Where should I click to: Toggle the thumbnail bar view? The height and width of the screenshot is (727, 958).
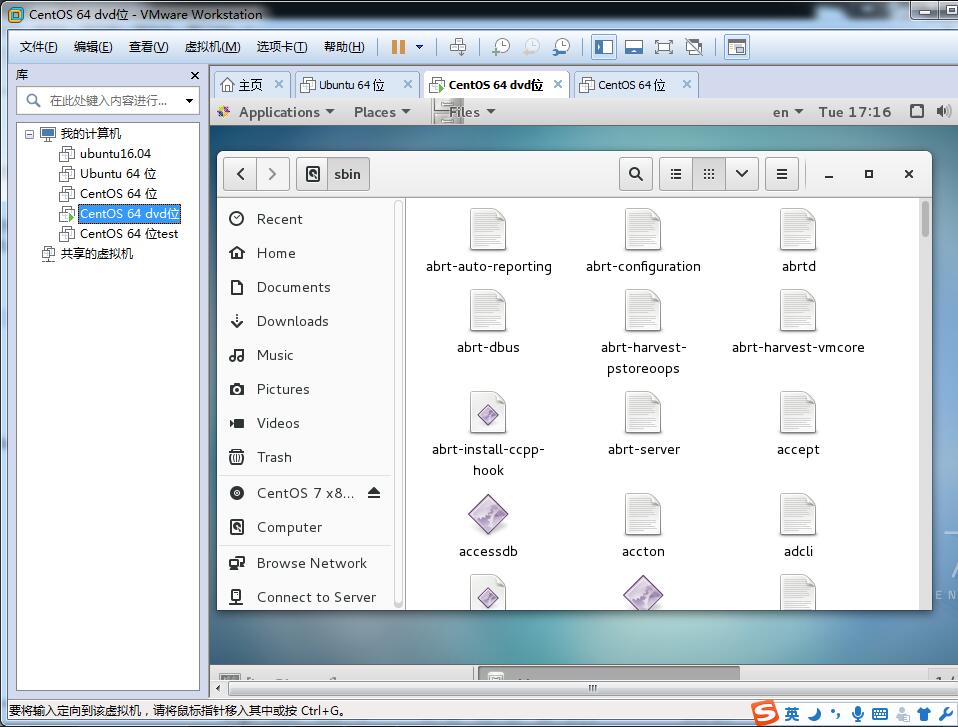[x=634, y=46]
